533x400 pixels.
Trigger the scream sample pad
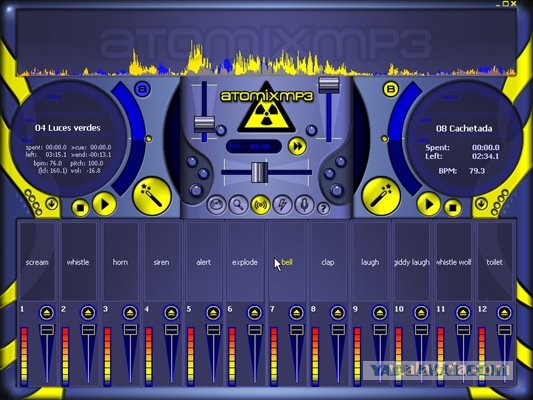tap(37, 261)
